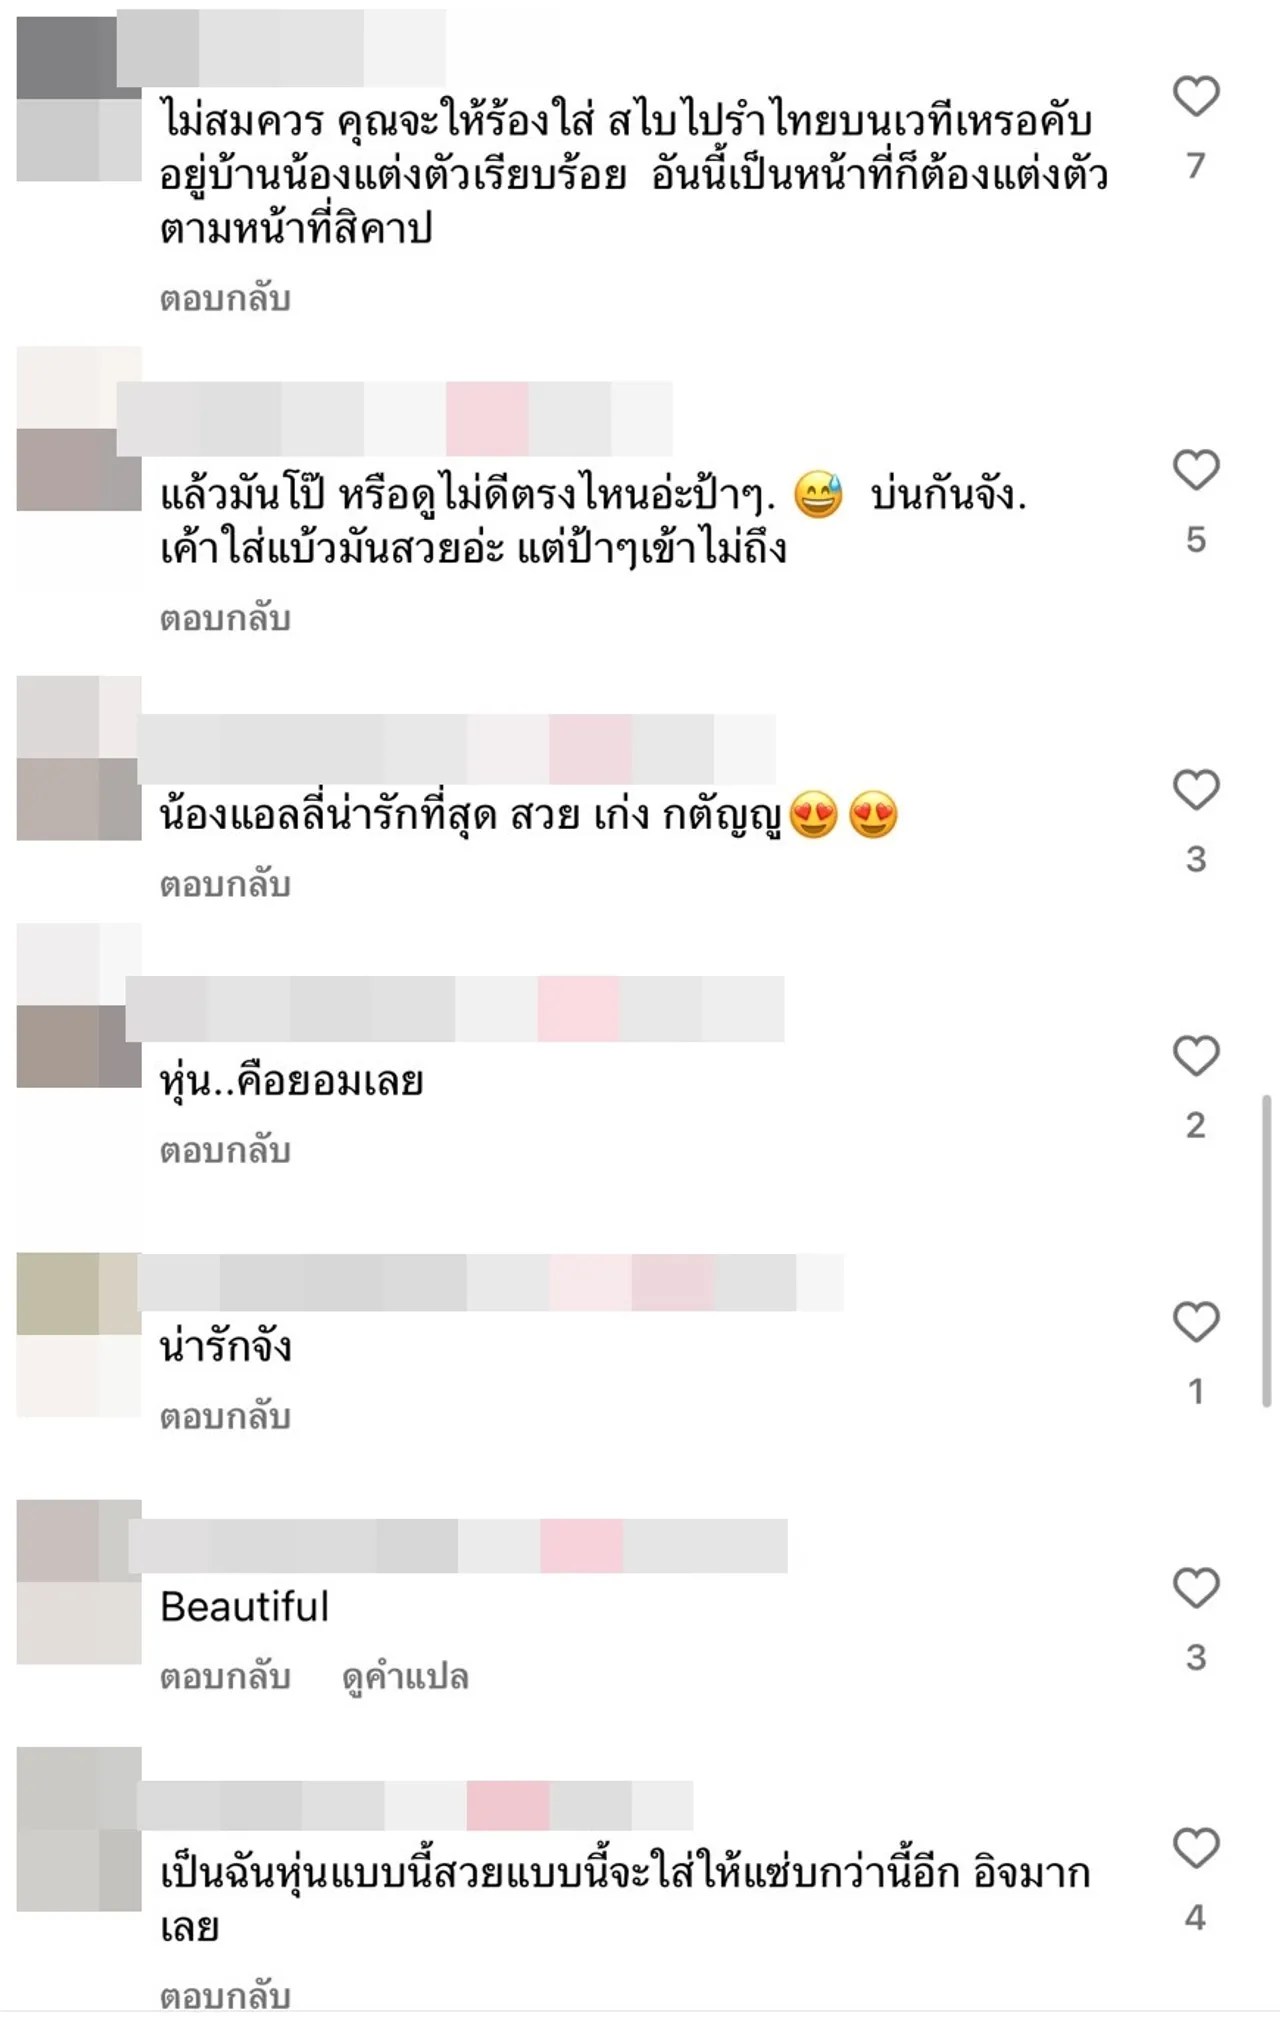Reply to the น้องแอลลี่ comment
This screenshot has width=1280, height=2033.
point(225,885)
